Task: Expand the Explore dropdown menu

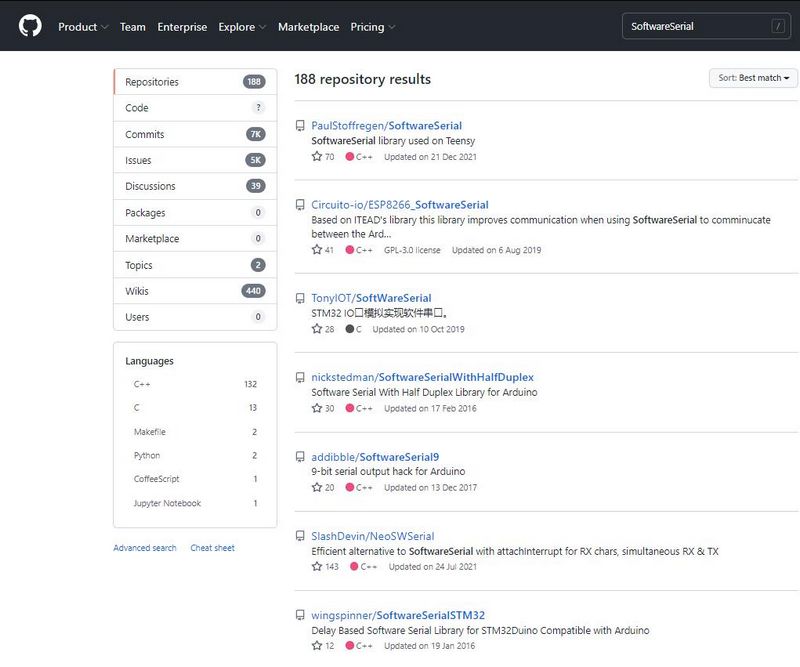Action: point(242,27)
